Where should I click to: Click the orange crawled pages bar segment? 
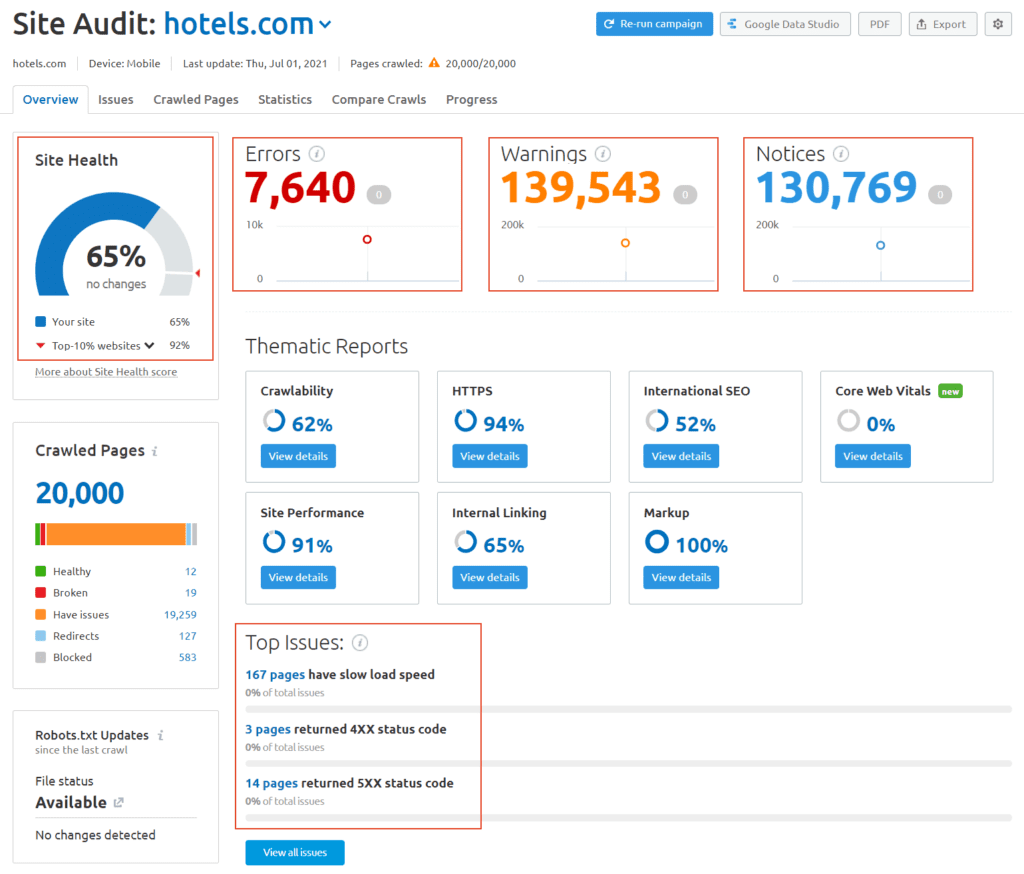tap(116, 534)
